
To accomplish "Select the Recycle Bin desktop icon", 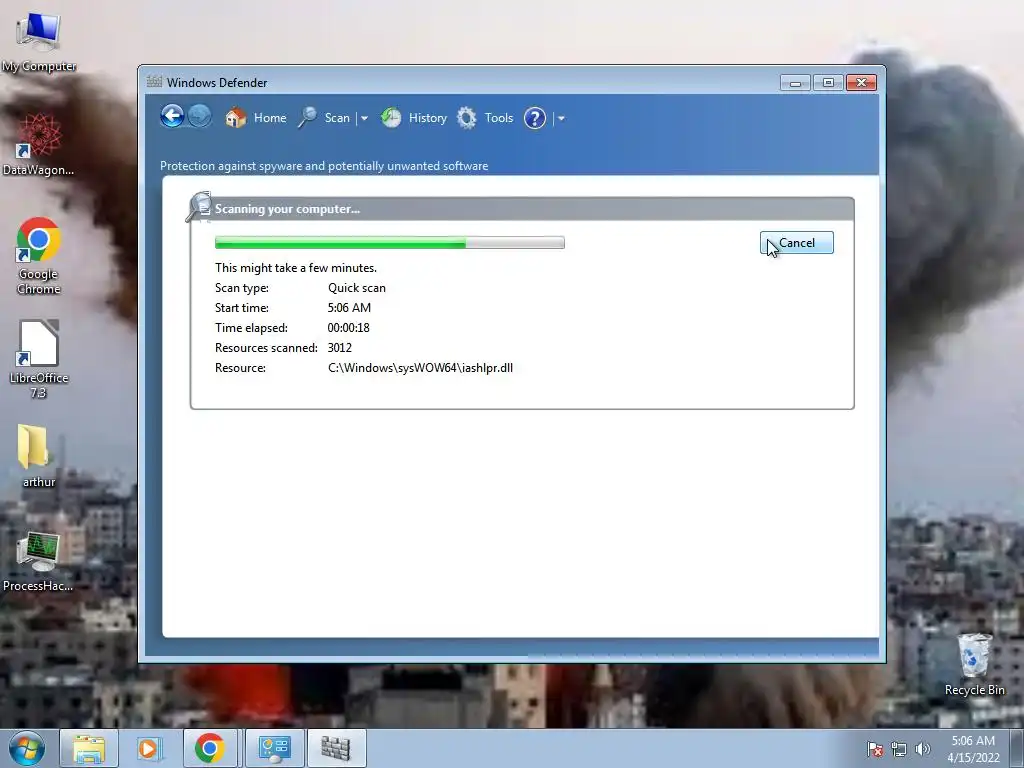I will tap(974, 664).
